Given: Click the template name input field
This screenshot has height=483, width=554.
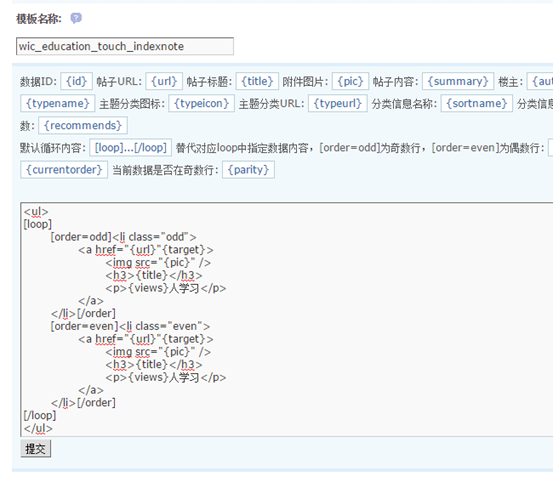Looking at the screenshot, I should tap(125, 46).
